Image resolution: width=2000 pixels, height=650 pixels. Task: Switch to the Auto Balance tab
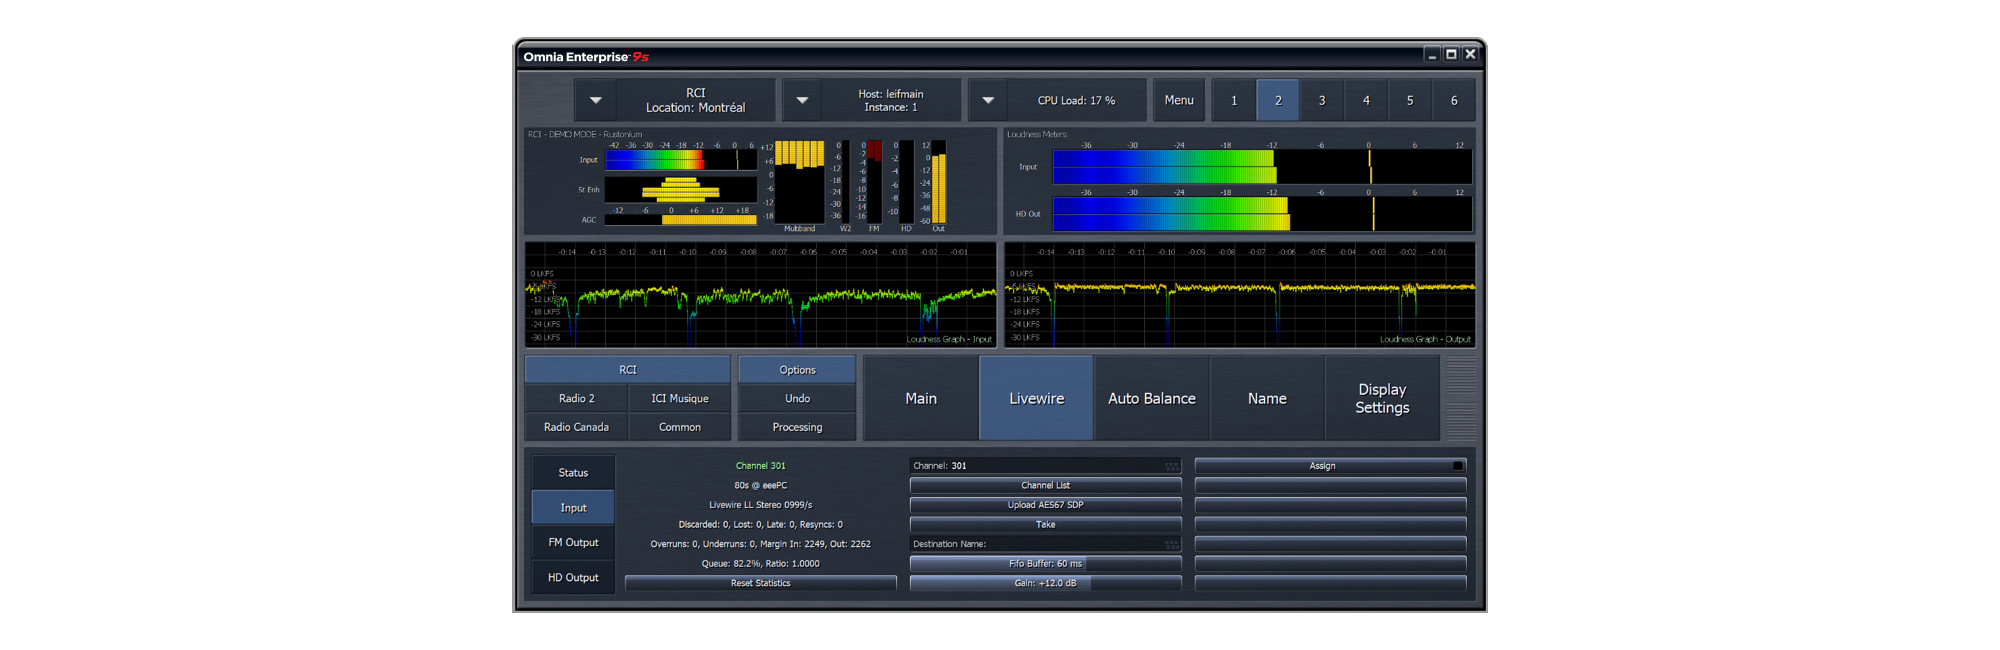coord(1152,398)
